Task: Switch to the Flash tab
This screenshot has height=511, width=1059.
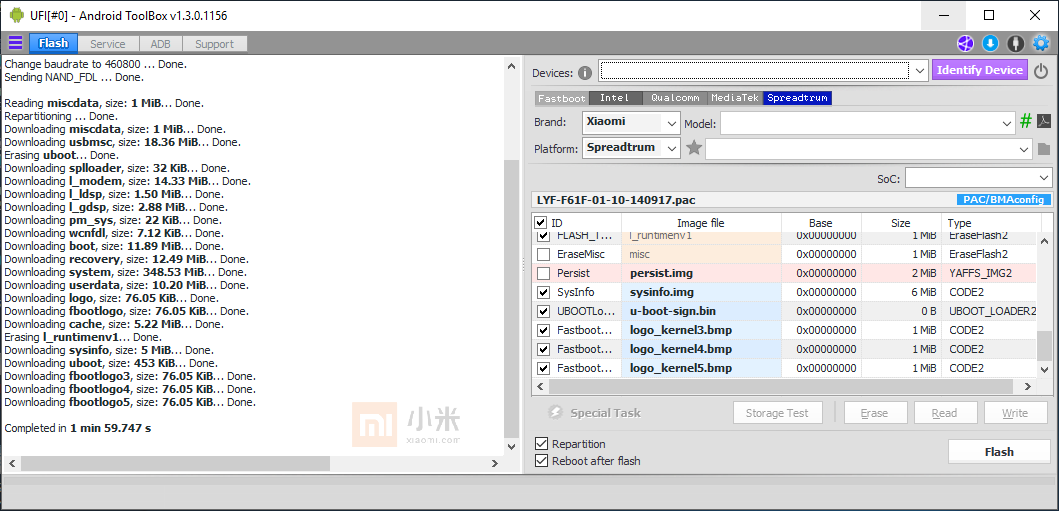Action: 53,43
